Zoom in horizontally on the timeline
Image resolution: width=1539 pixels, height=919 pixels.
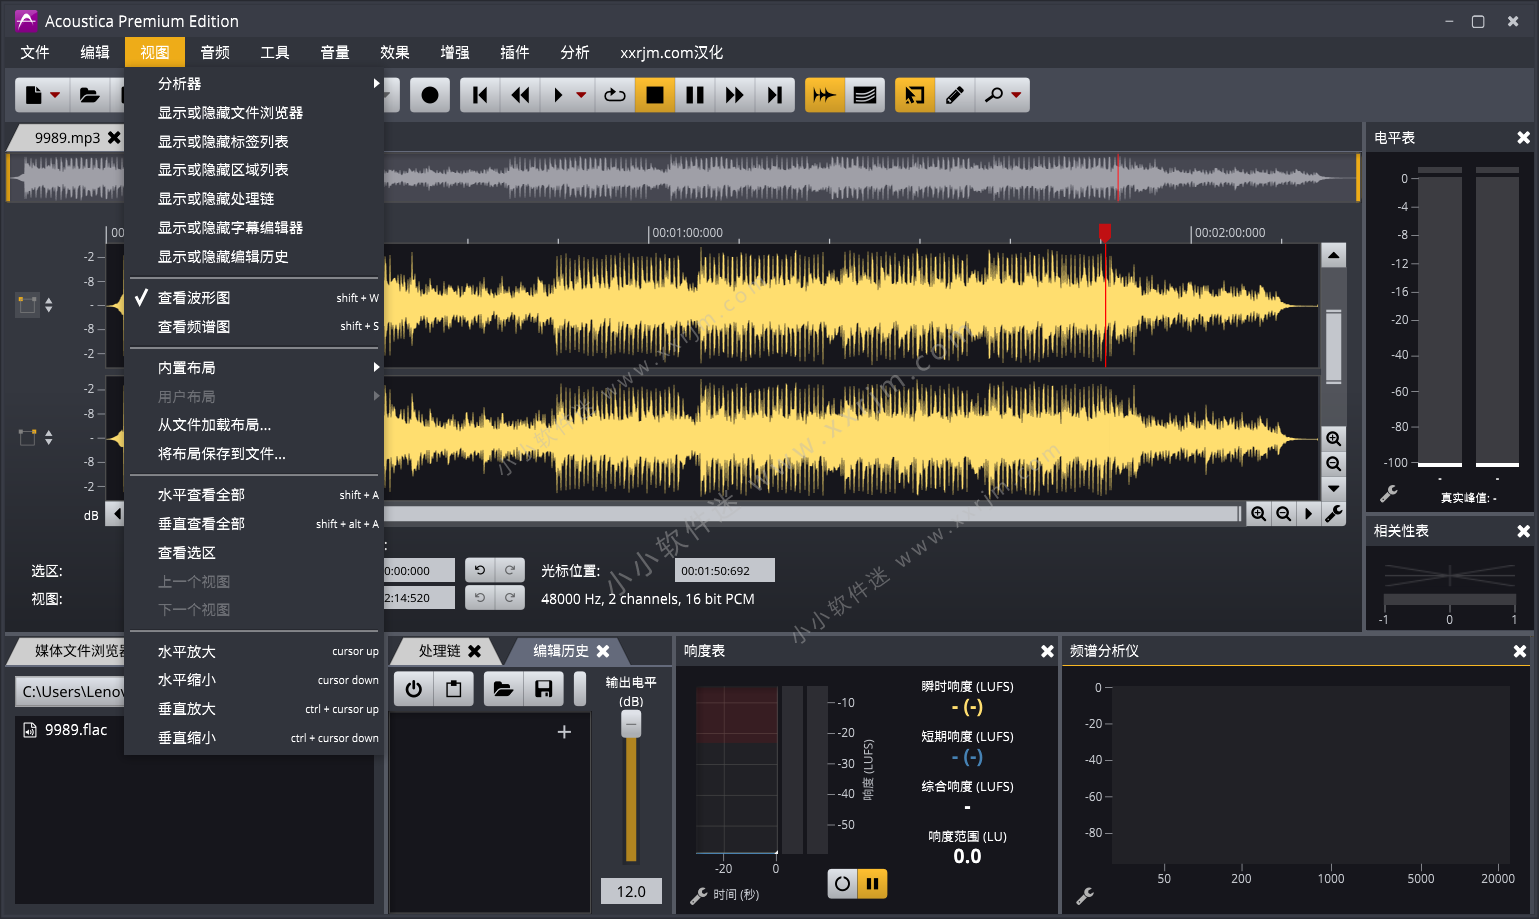(x=1259, y=514)
